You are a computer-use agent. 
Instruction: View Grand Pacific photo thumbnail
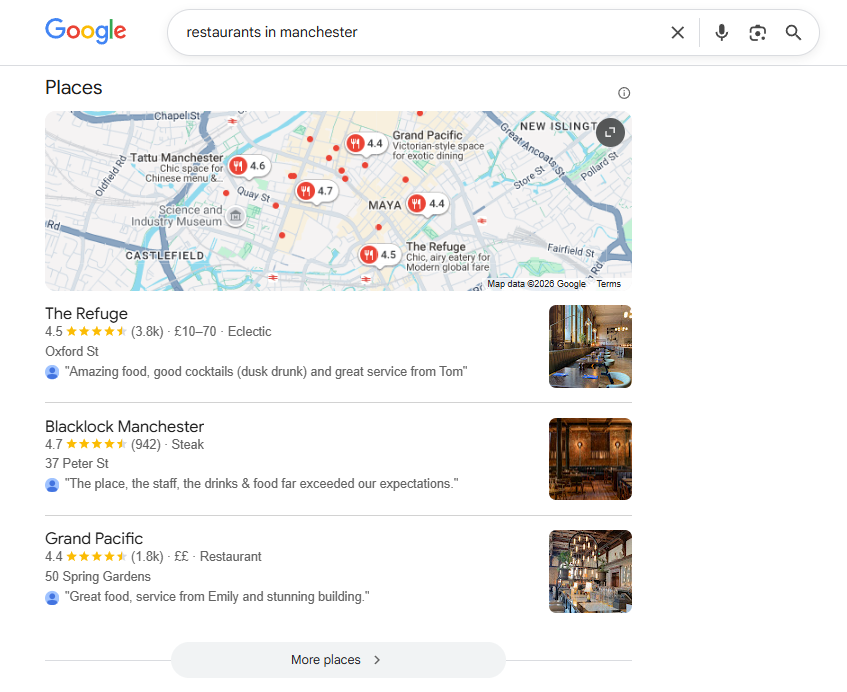point(590,571)
